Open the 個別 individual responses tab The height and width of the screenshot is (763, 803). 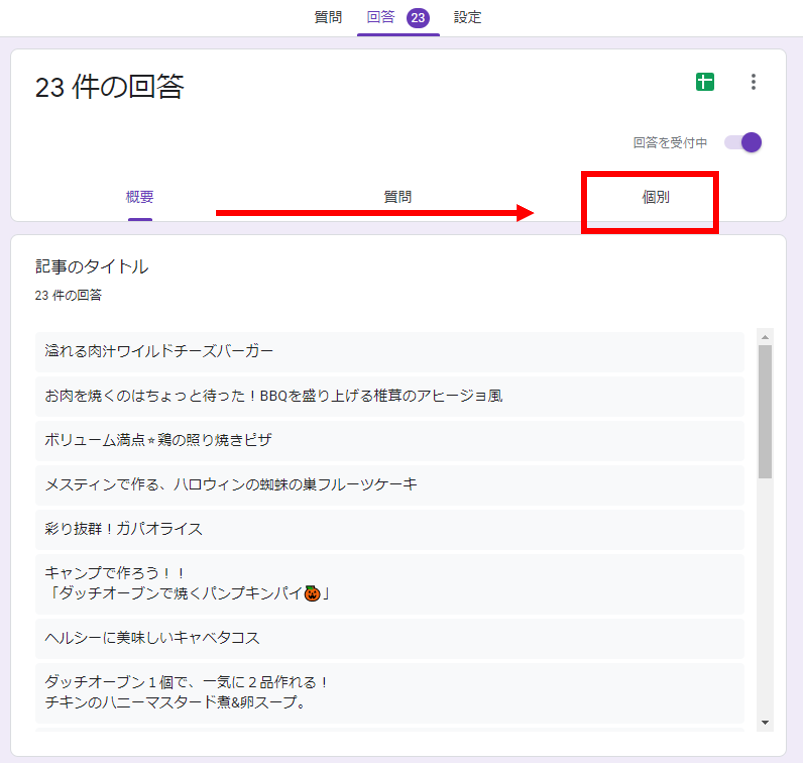(655, 197)
